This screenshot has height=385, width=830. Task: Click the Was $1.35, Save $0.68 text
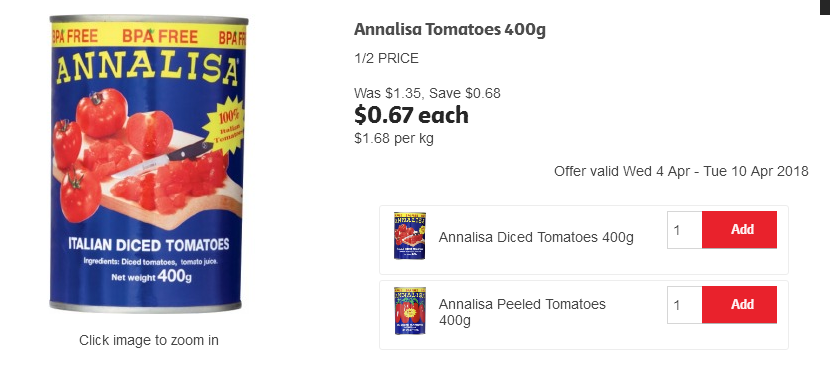tap(427, 93)
